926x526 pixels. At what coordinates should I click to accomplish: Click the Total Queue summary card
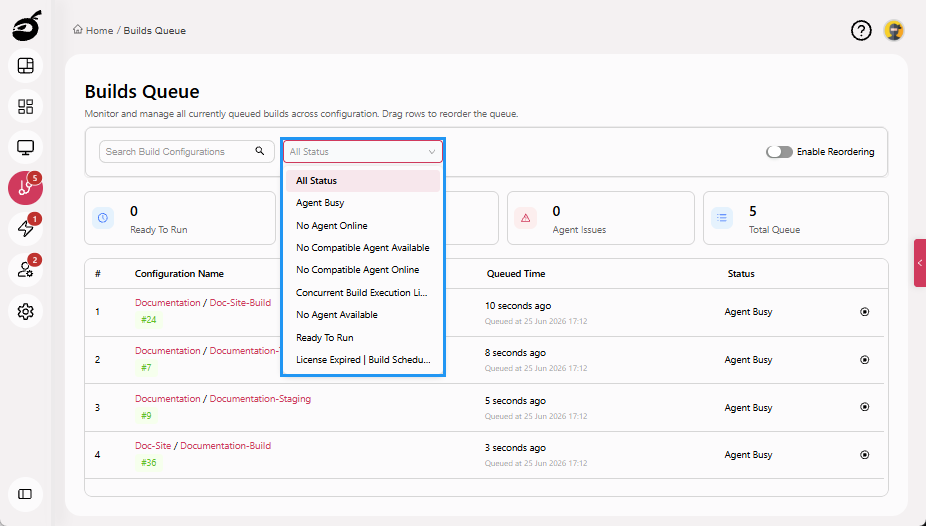coord(795,218)
